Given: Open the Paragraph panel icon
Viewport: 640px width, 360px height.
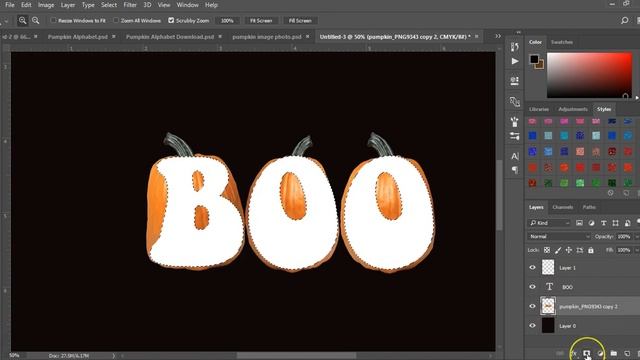Looking at the screenshot, I should click(515, 170).
